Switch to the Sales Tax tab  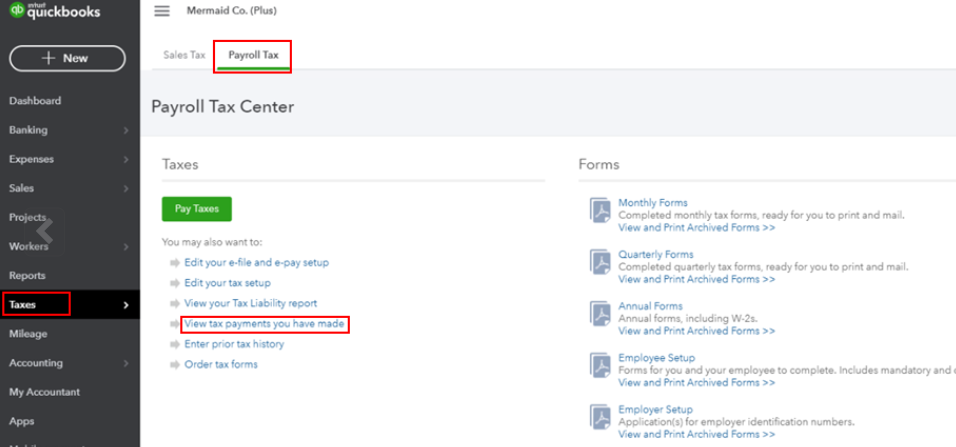184,55
